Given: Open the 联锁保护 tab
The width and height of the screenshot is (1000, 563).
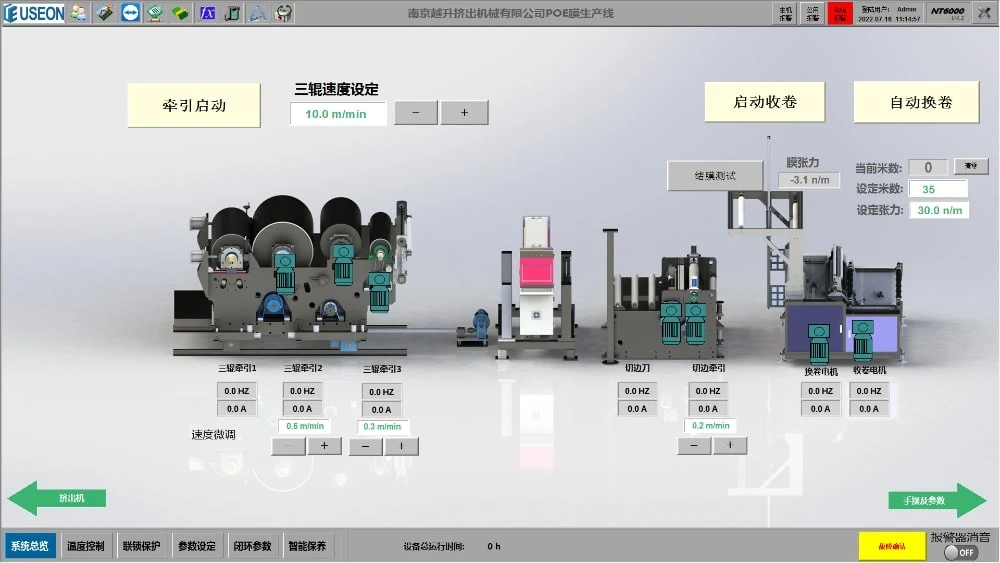Looking at the screenshot, I should [141, 546].
